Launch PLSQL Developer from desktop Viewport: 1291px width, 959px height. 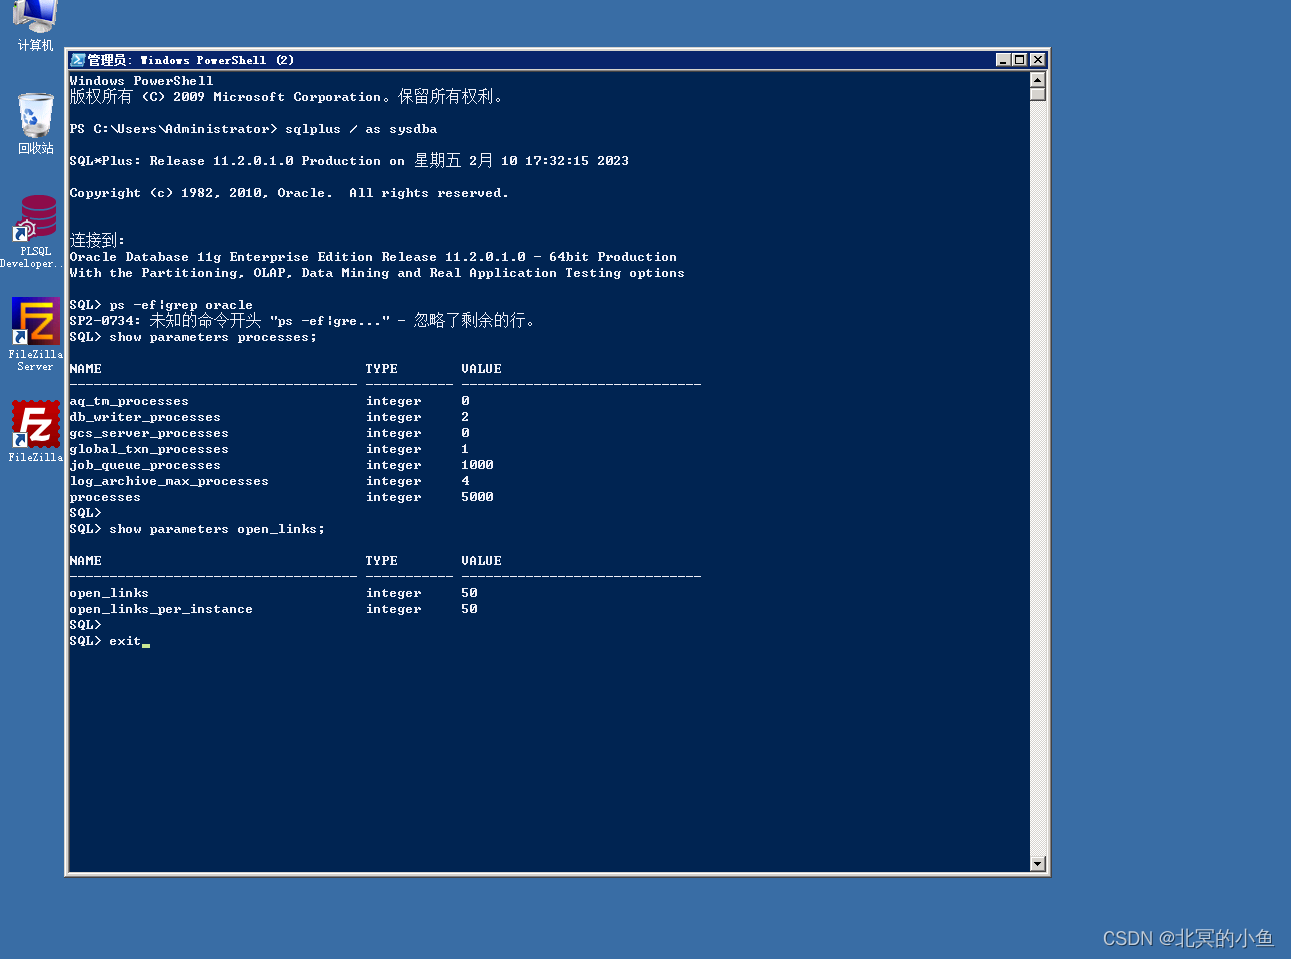[35, 231]
